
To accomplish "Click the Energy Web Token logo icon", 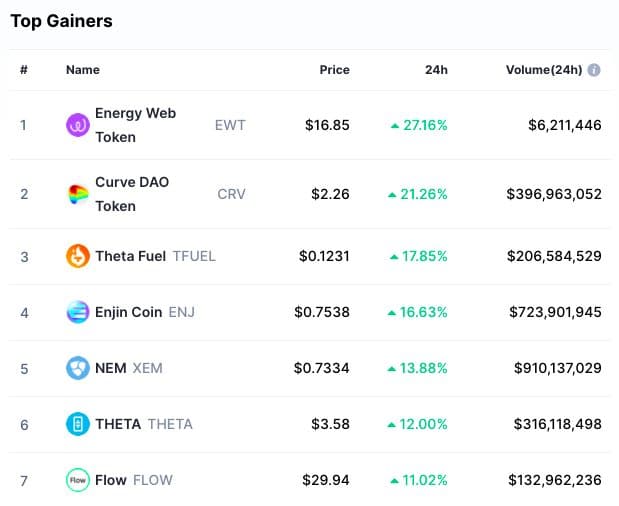I will coord(77,125).
